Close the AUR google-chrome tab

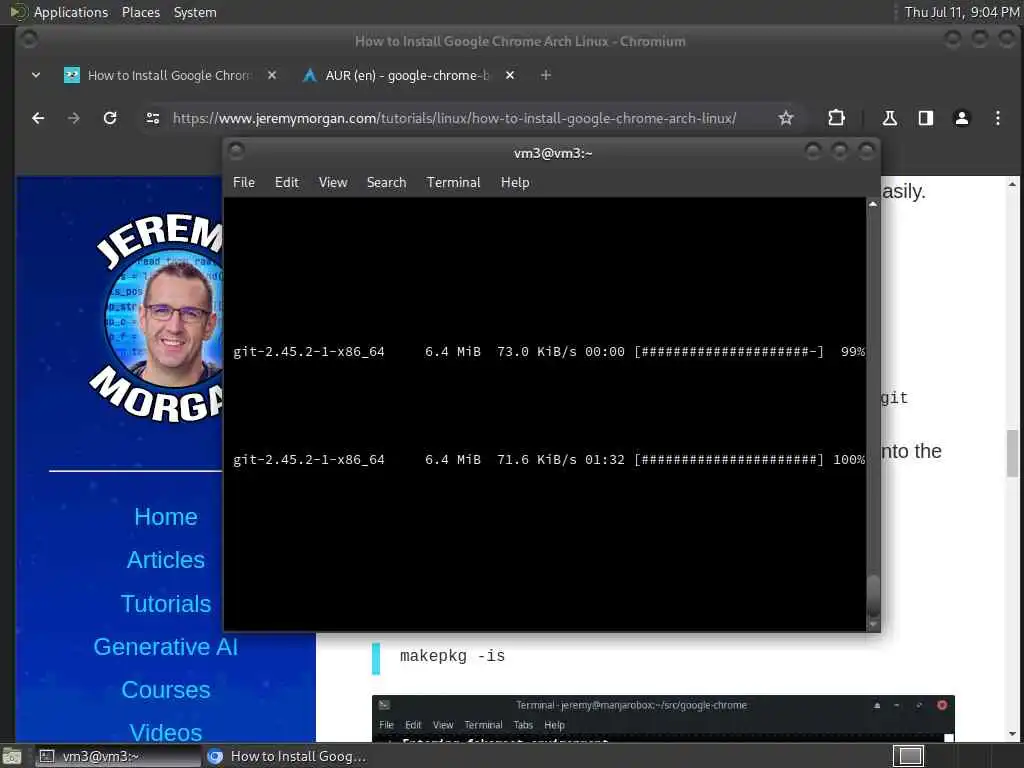tap(510, 76)
